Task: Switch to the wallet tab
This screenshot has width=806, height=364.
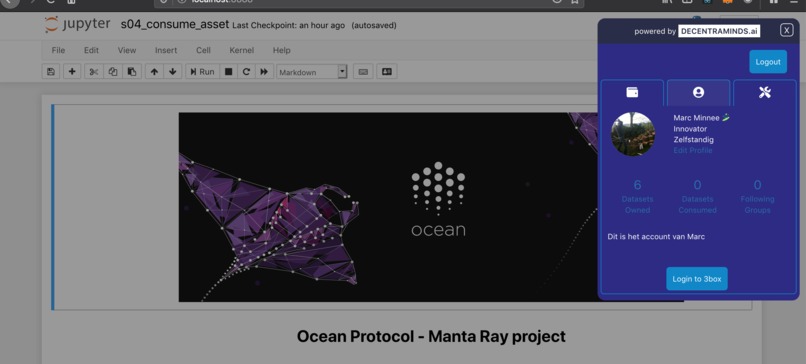Action: [x=632, y=93]
